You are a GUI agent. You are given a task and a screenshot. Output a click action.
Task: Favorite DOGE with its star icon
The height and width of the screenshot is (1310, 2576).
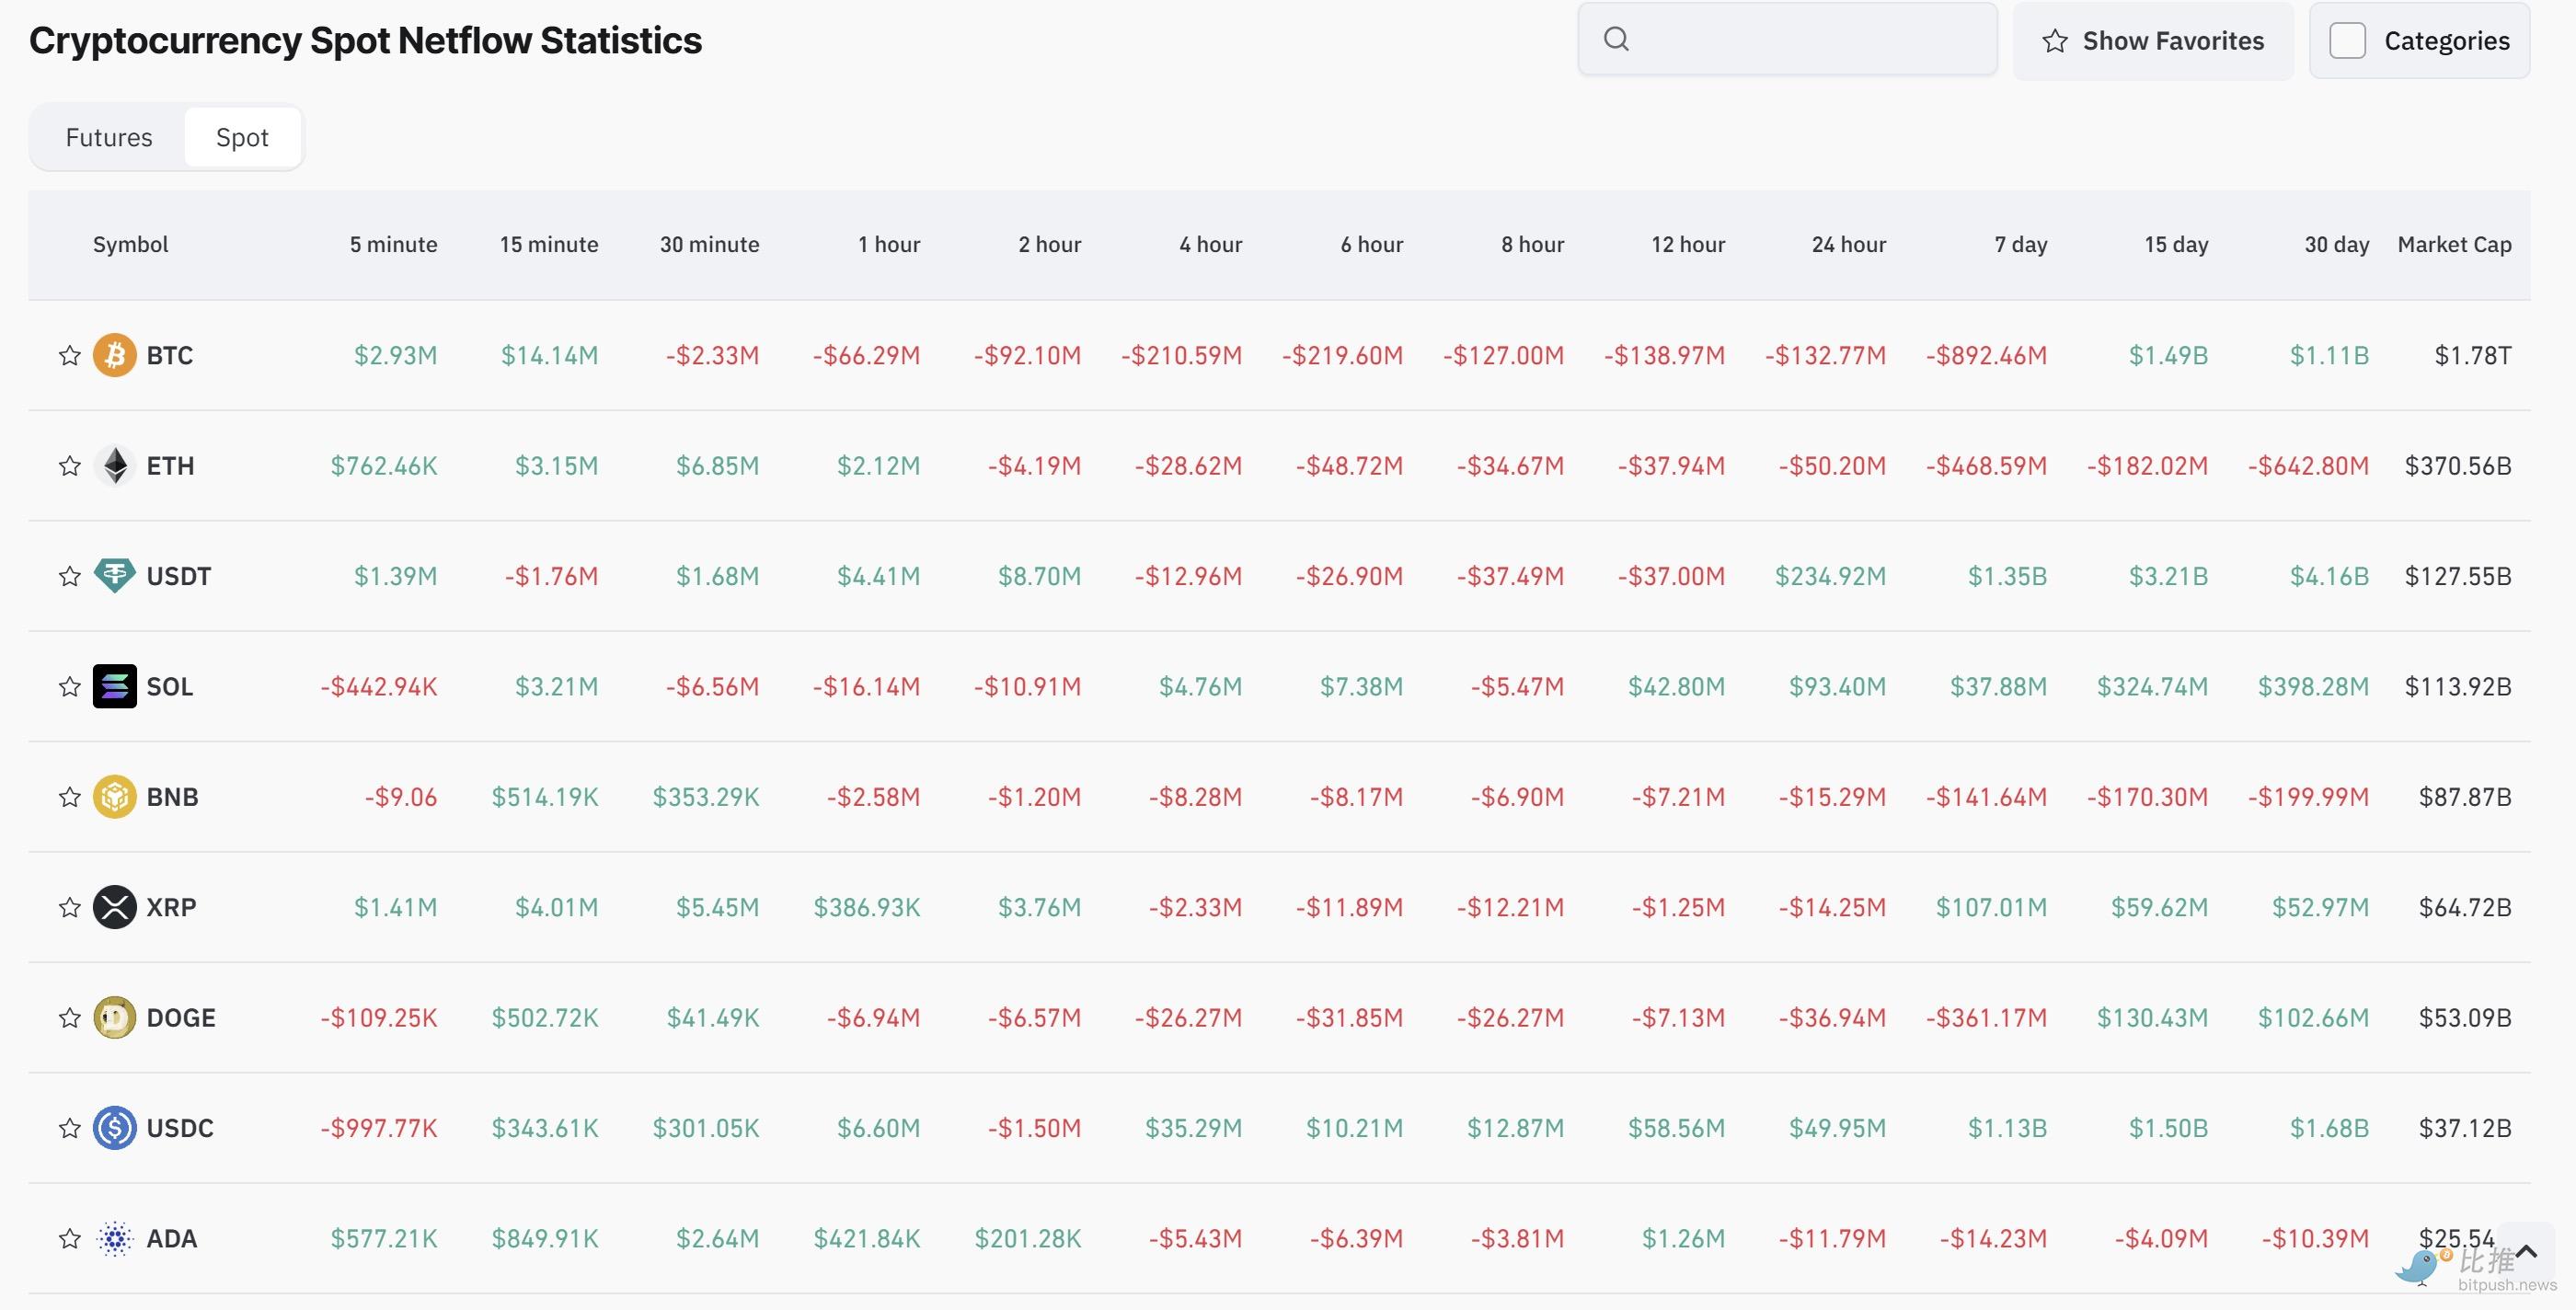tap(69, 1018)
